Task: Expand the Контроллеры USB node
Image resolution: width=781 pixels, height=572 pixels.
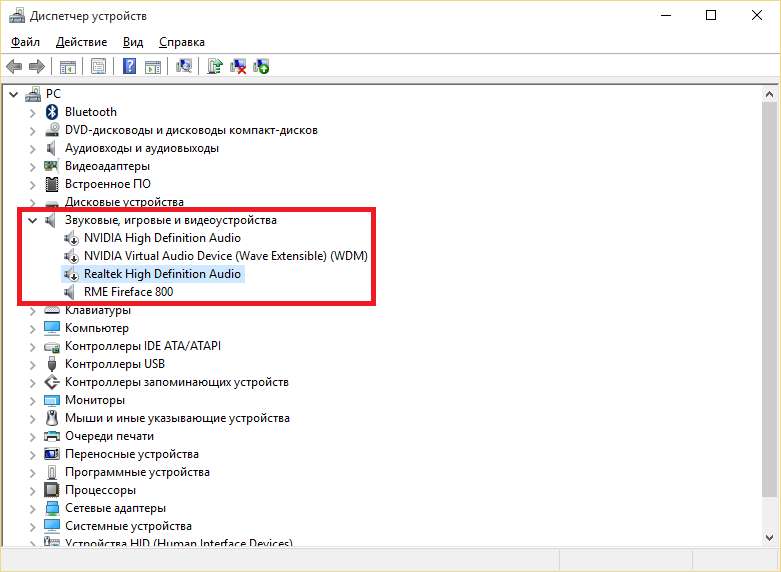Action: 33,364
